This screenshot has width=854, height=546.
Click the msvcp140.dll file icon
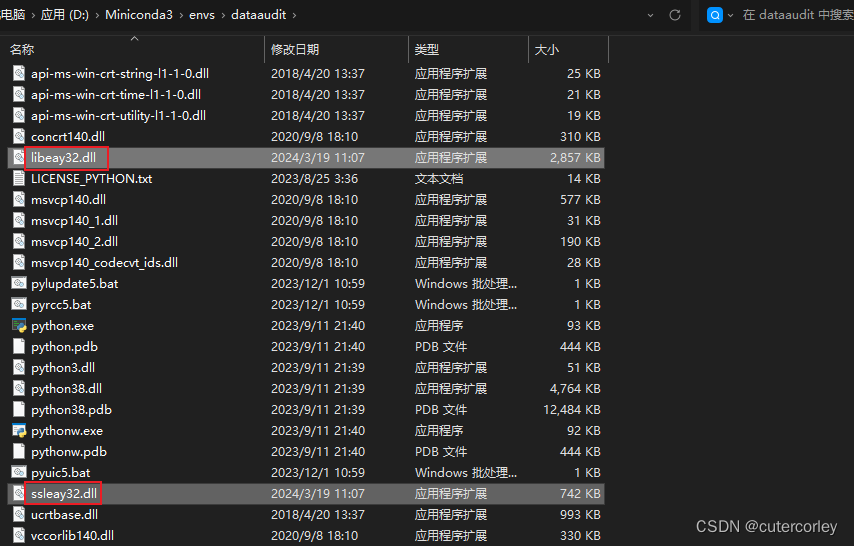pyautogui.click(x=19, y=199)
